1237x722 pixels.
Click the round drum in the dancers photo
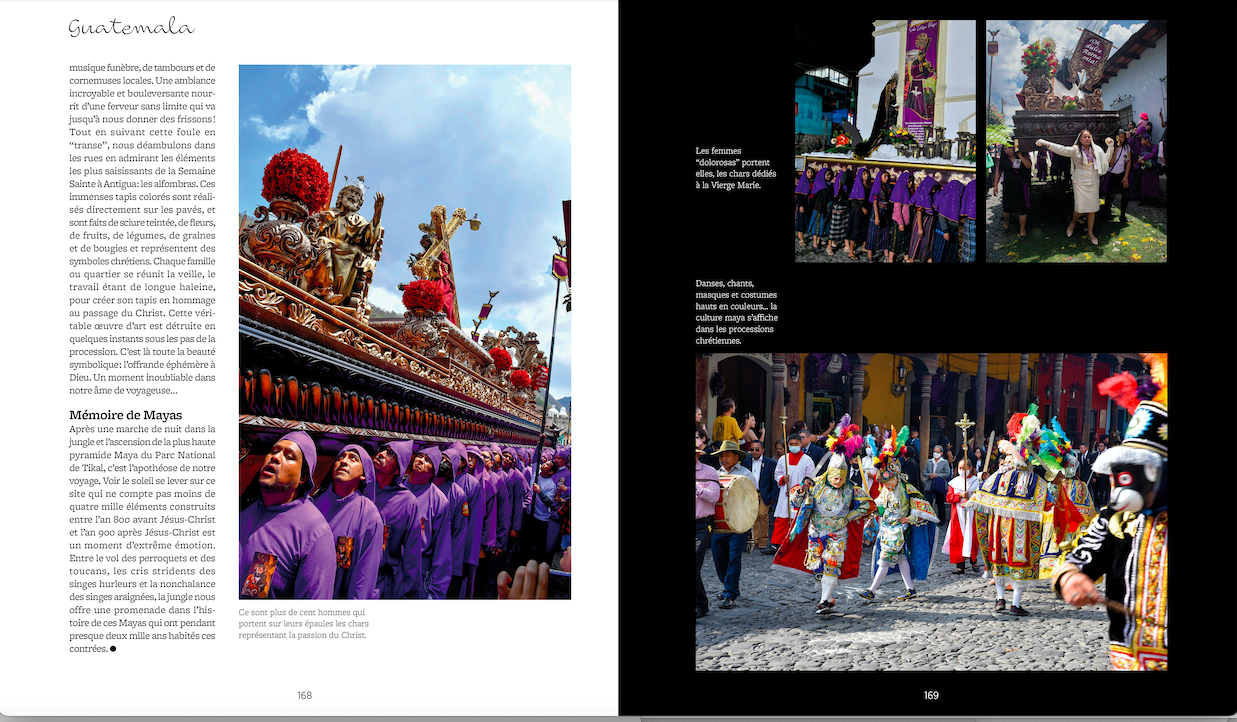740,506
